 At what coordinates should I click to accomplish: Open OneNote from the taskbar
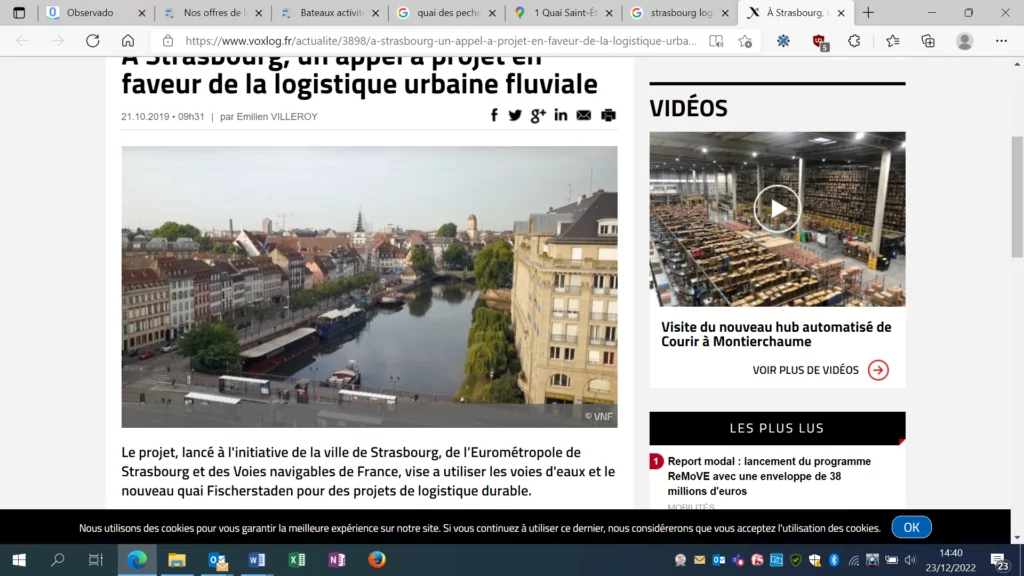tap(337, 560)
